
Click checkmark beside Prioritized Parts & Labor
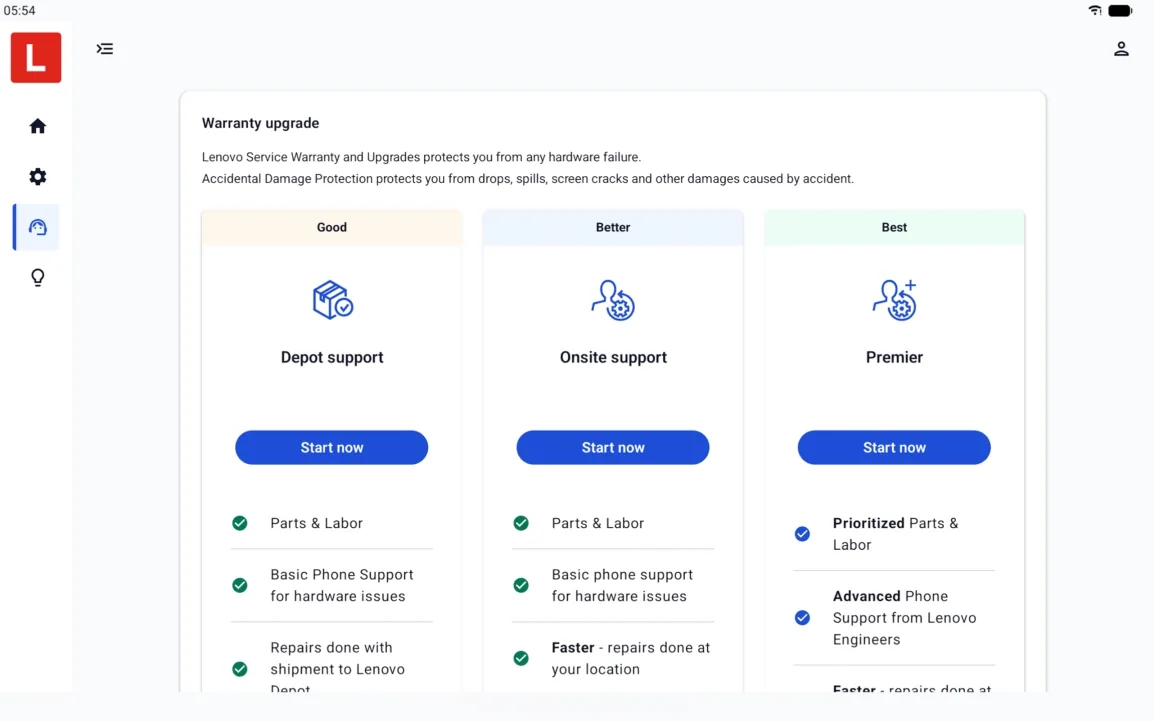tap(802, 534)
